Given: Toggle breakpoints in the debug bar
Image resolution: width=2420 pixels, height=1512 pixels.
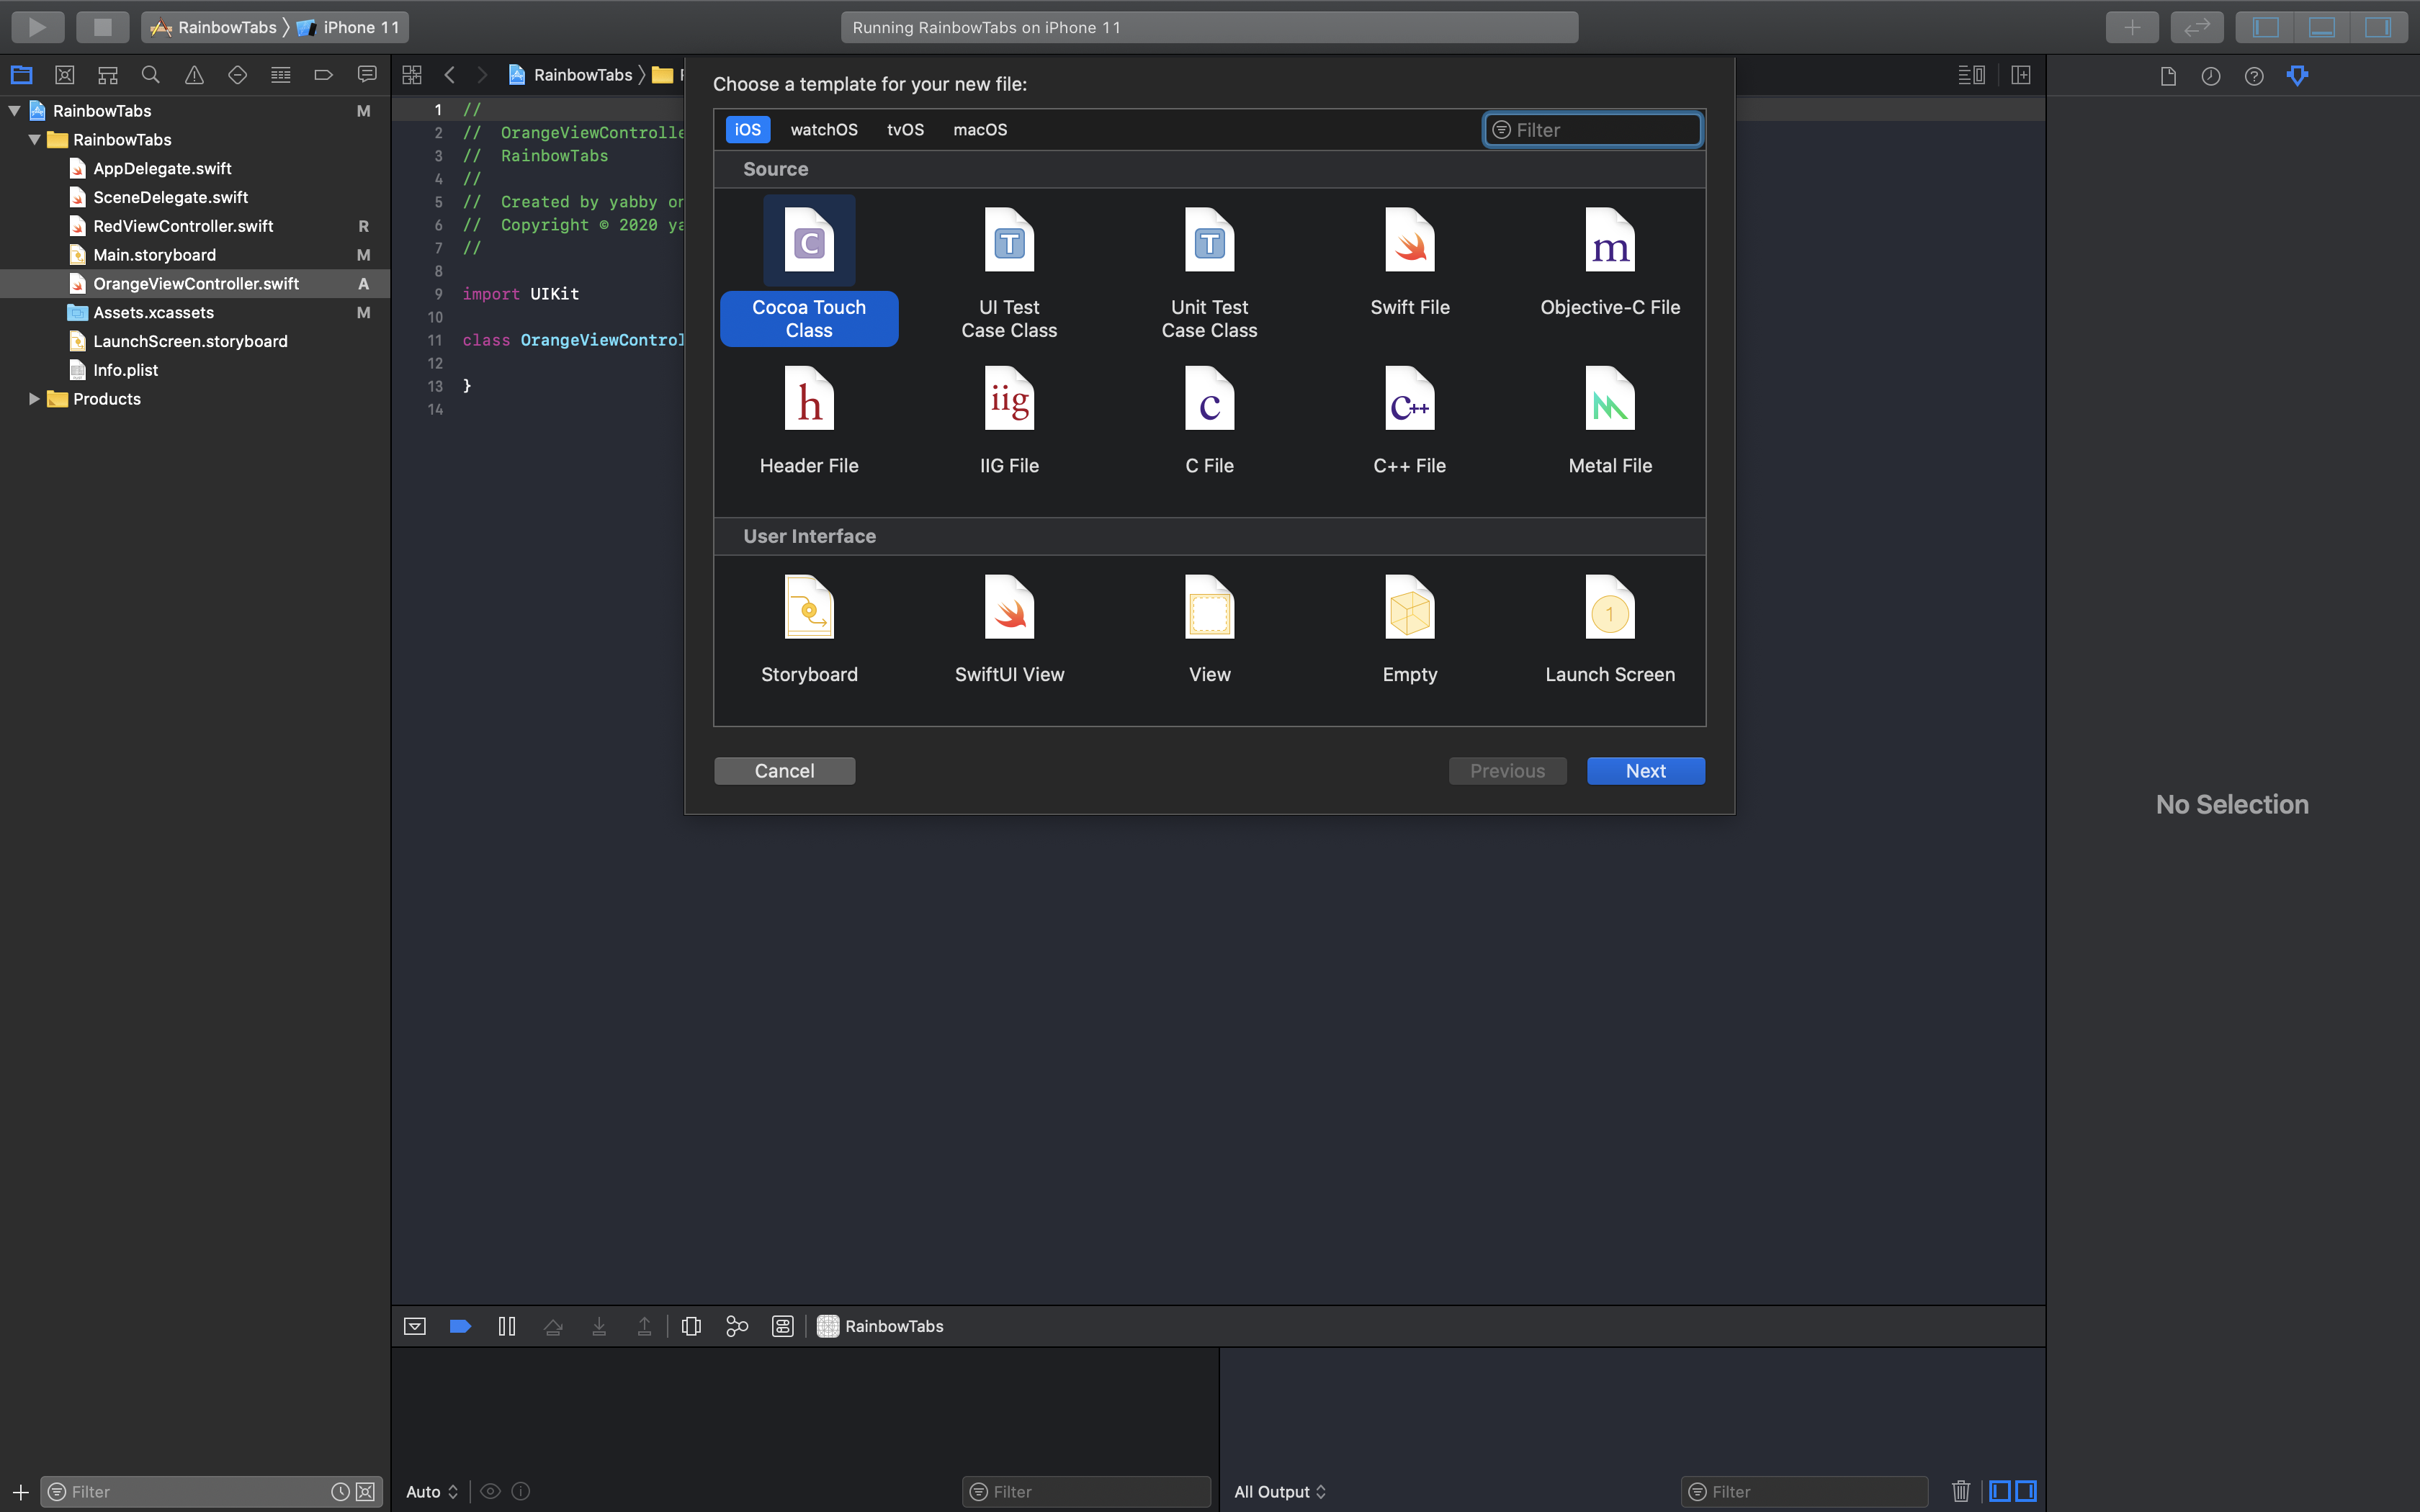Looking at the screenshot, I should click(461, 1326).
